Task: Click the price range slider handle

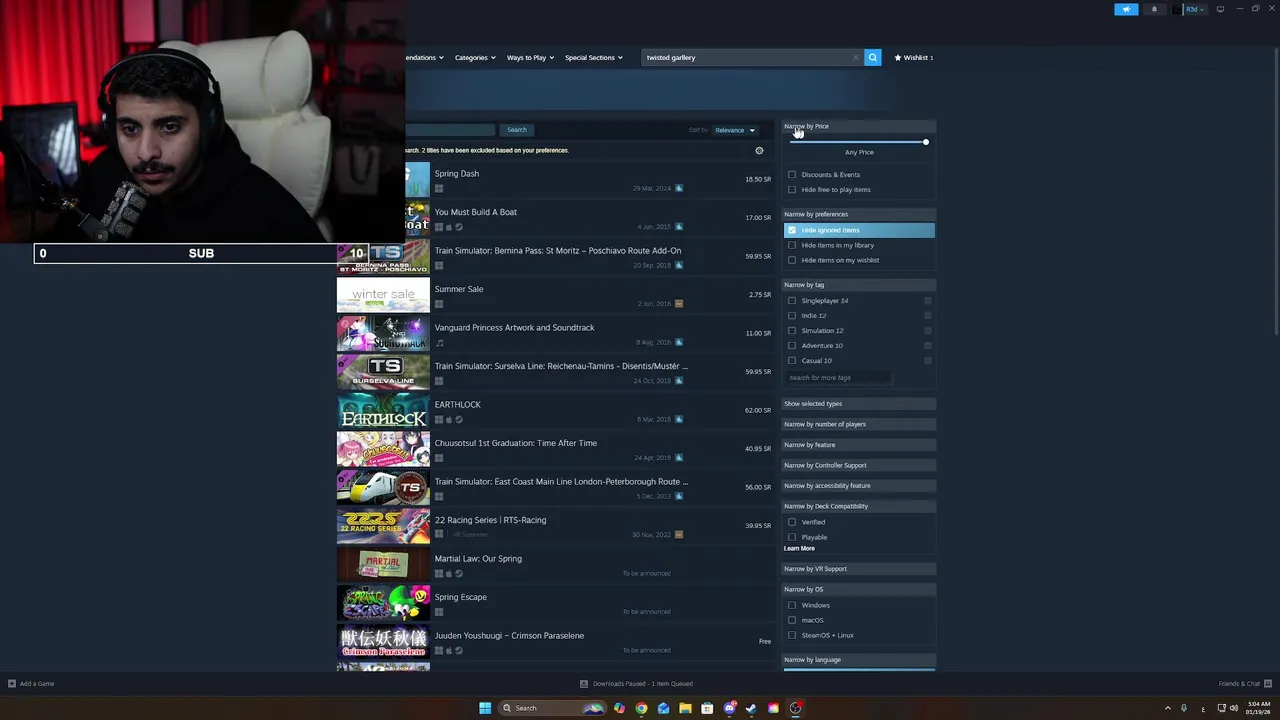Action: pos(926,142)
